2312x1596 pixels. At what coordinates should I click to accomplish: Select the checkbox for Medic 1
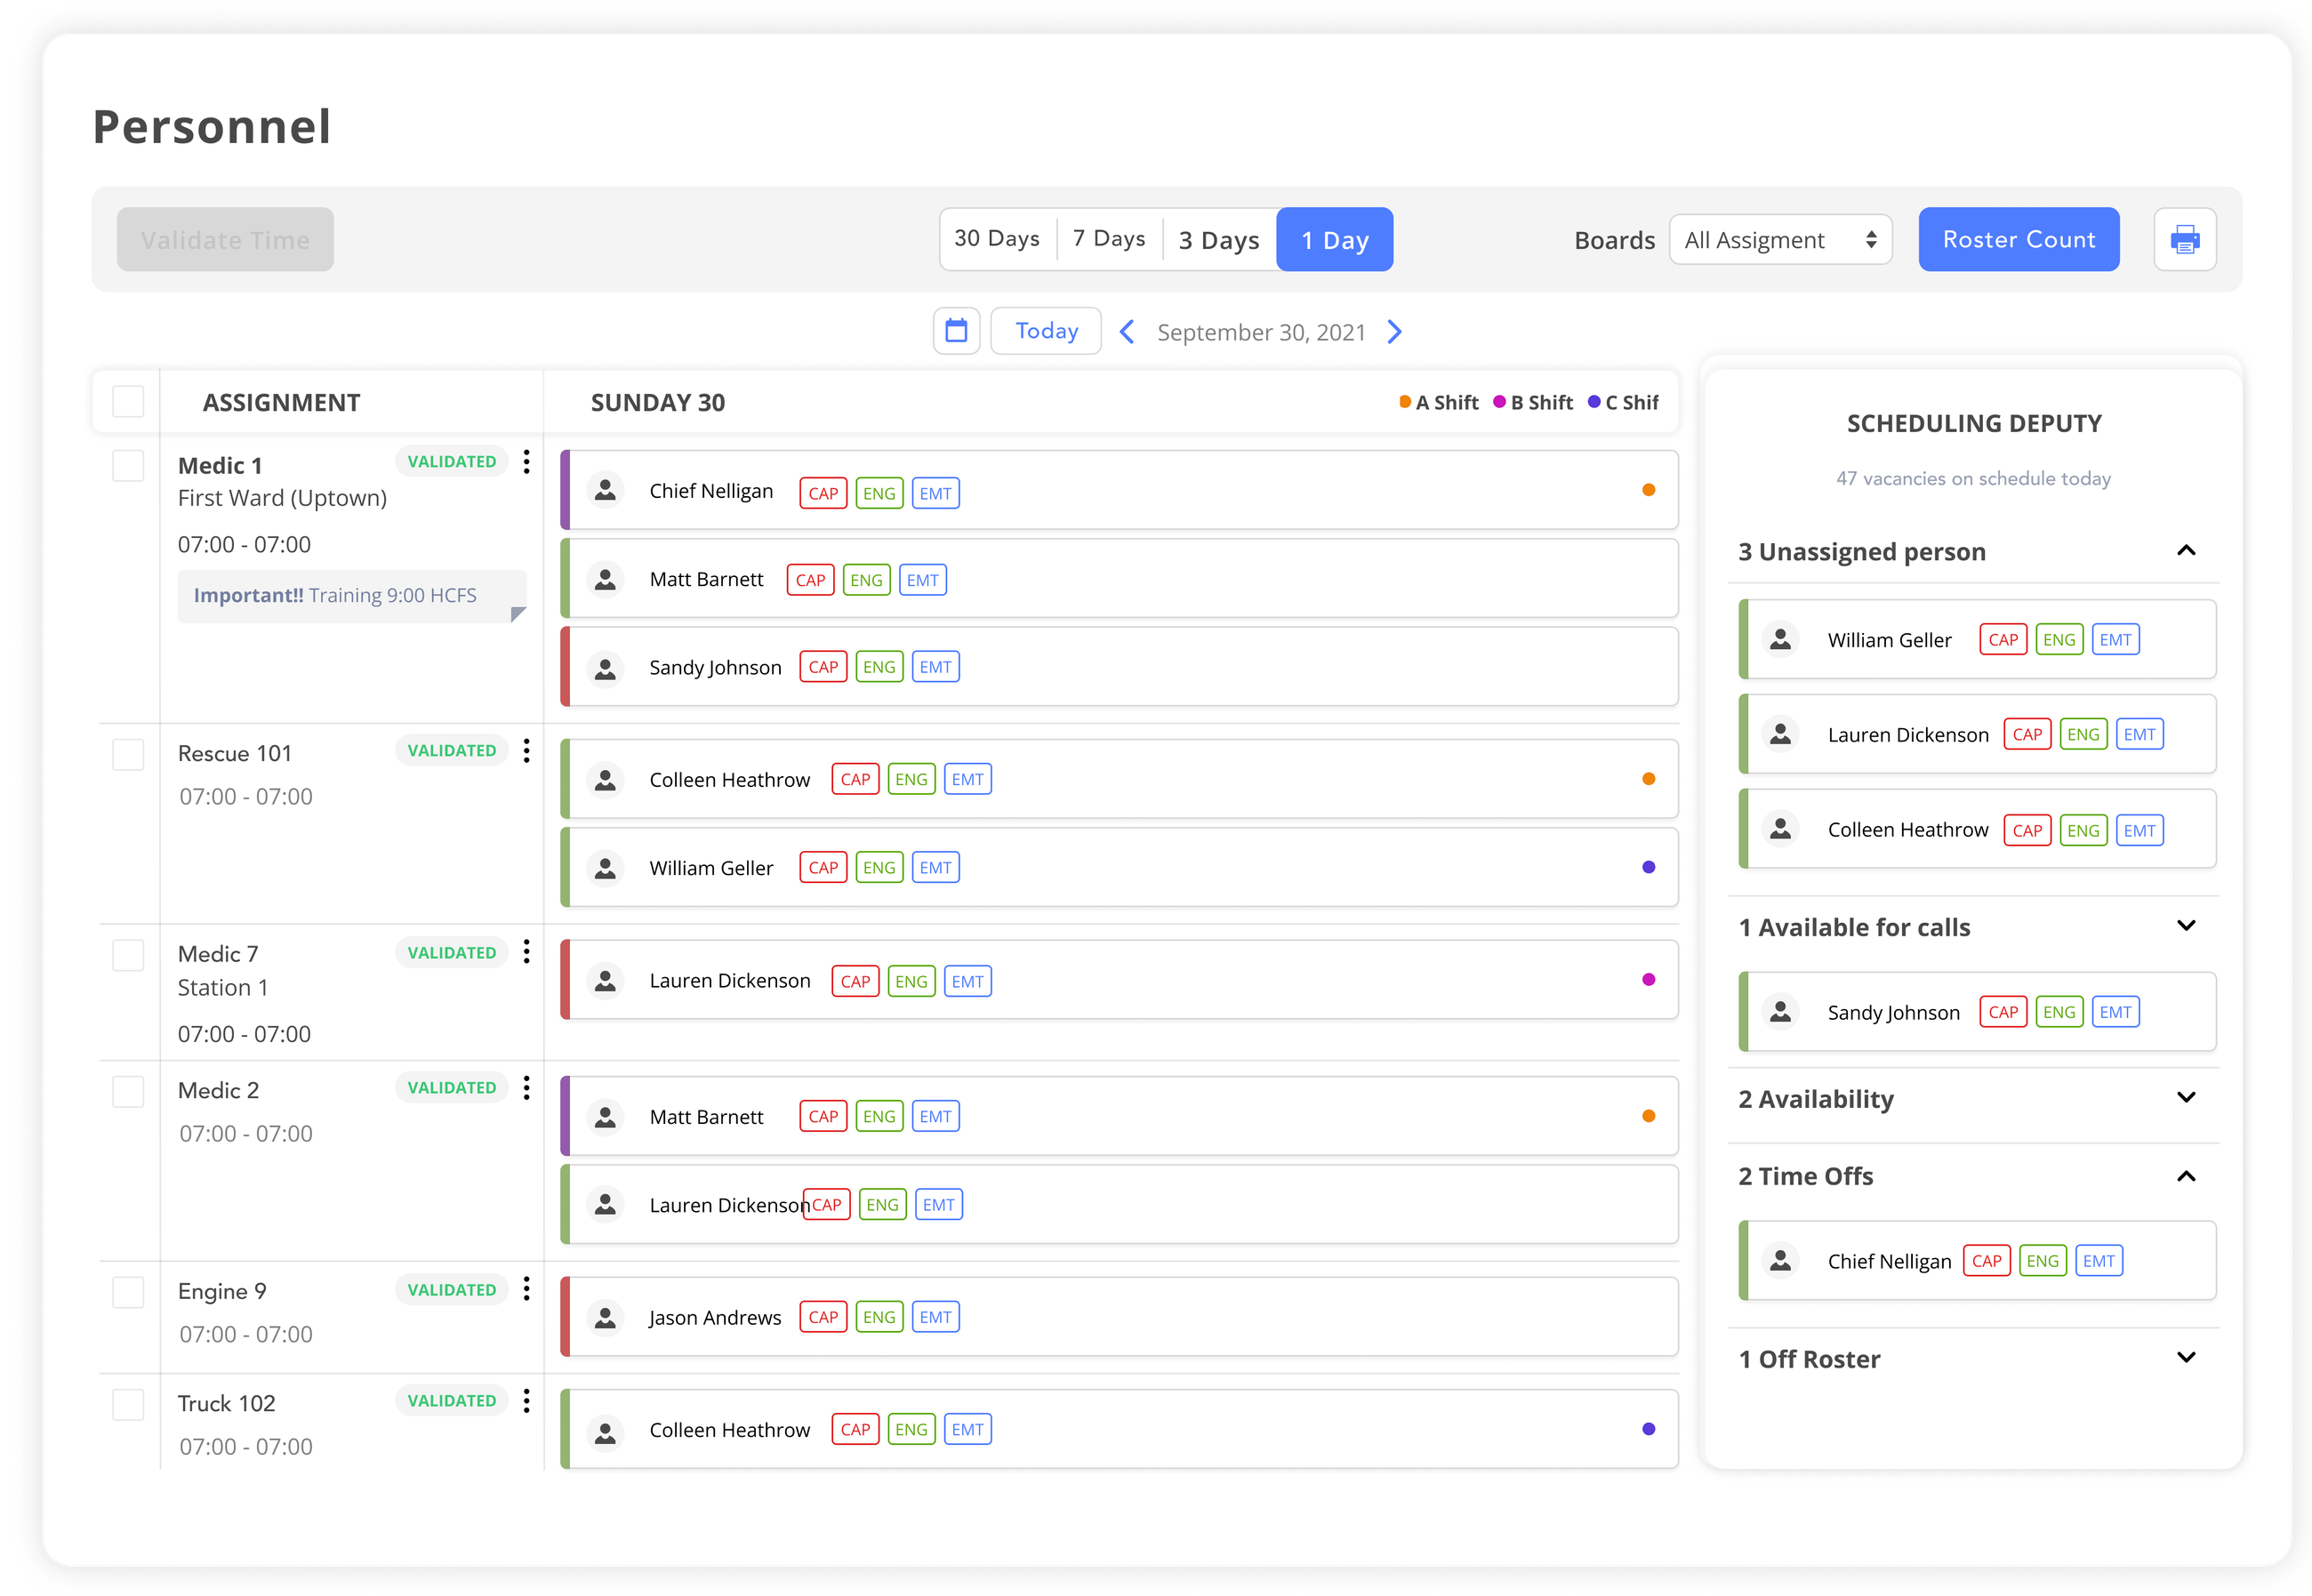pyautogui.click(x=128, y=464)
